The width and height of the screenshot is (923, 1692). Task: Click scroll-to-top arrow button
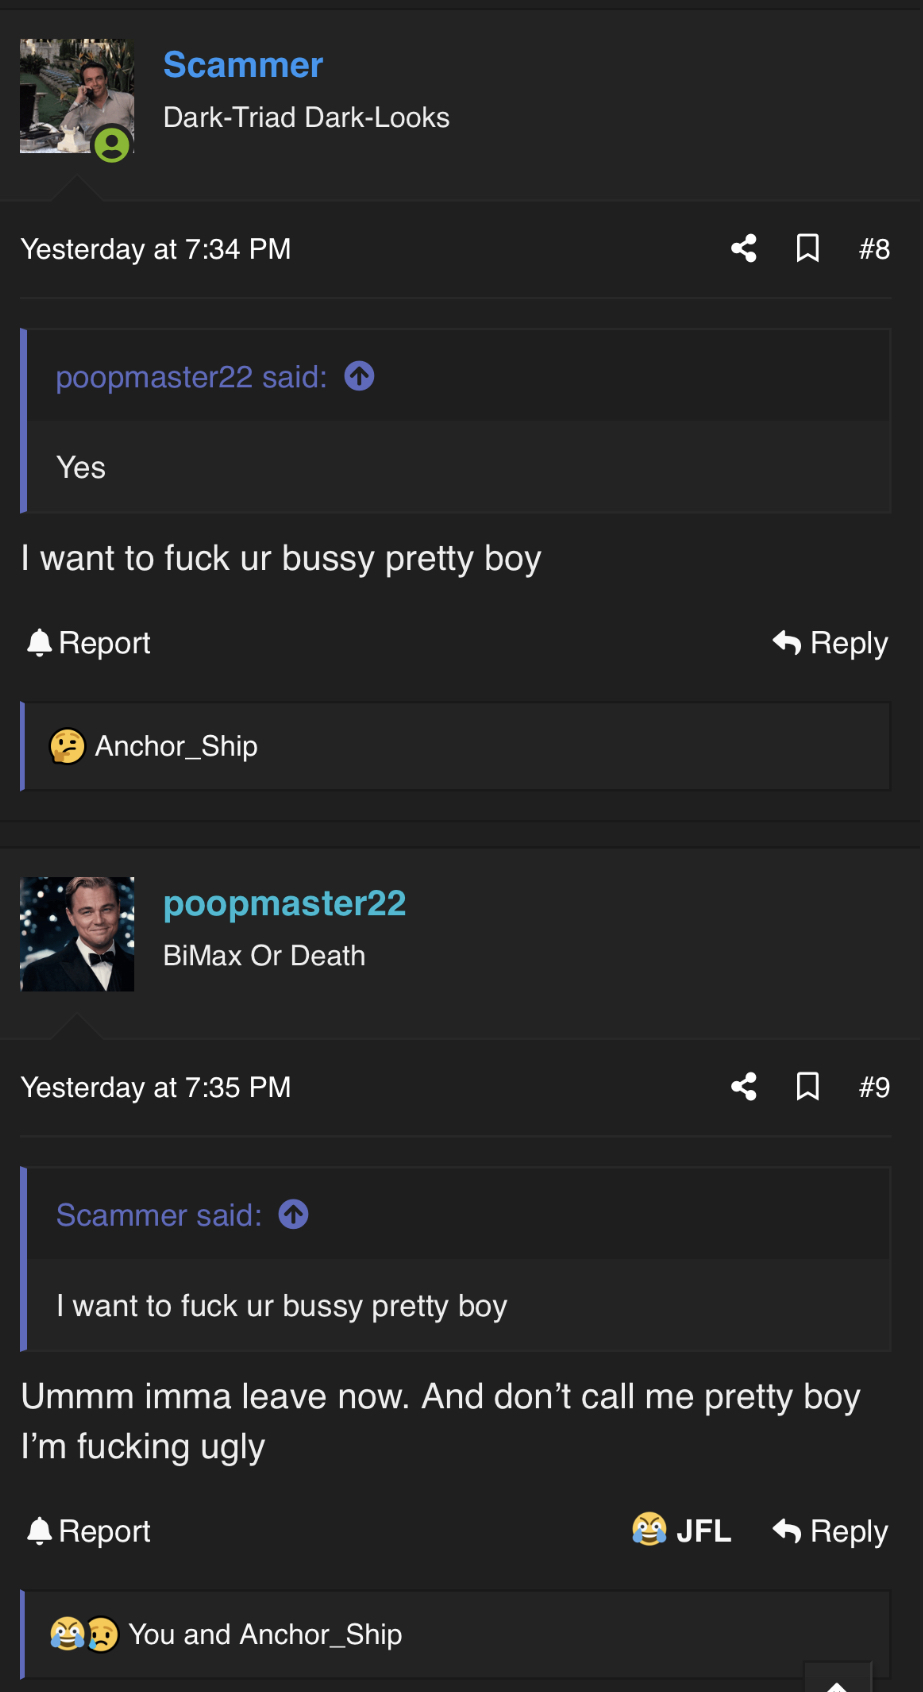coord(838,1680)
